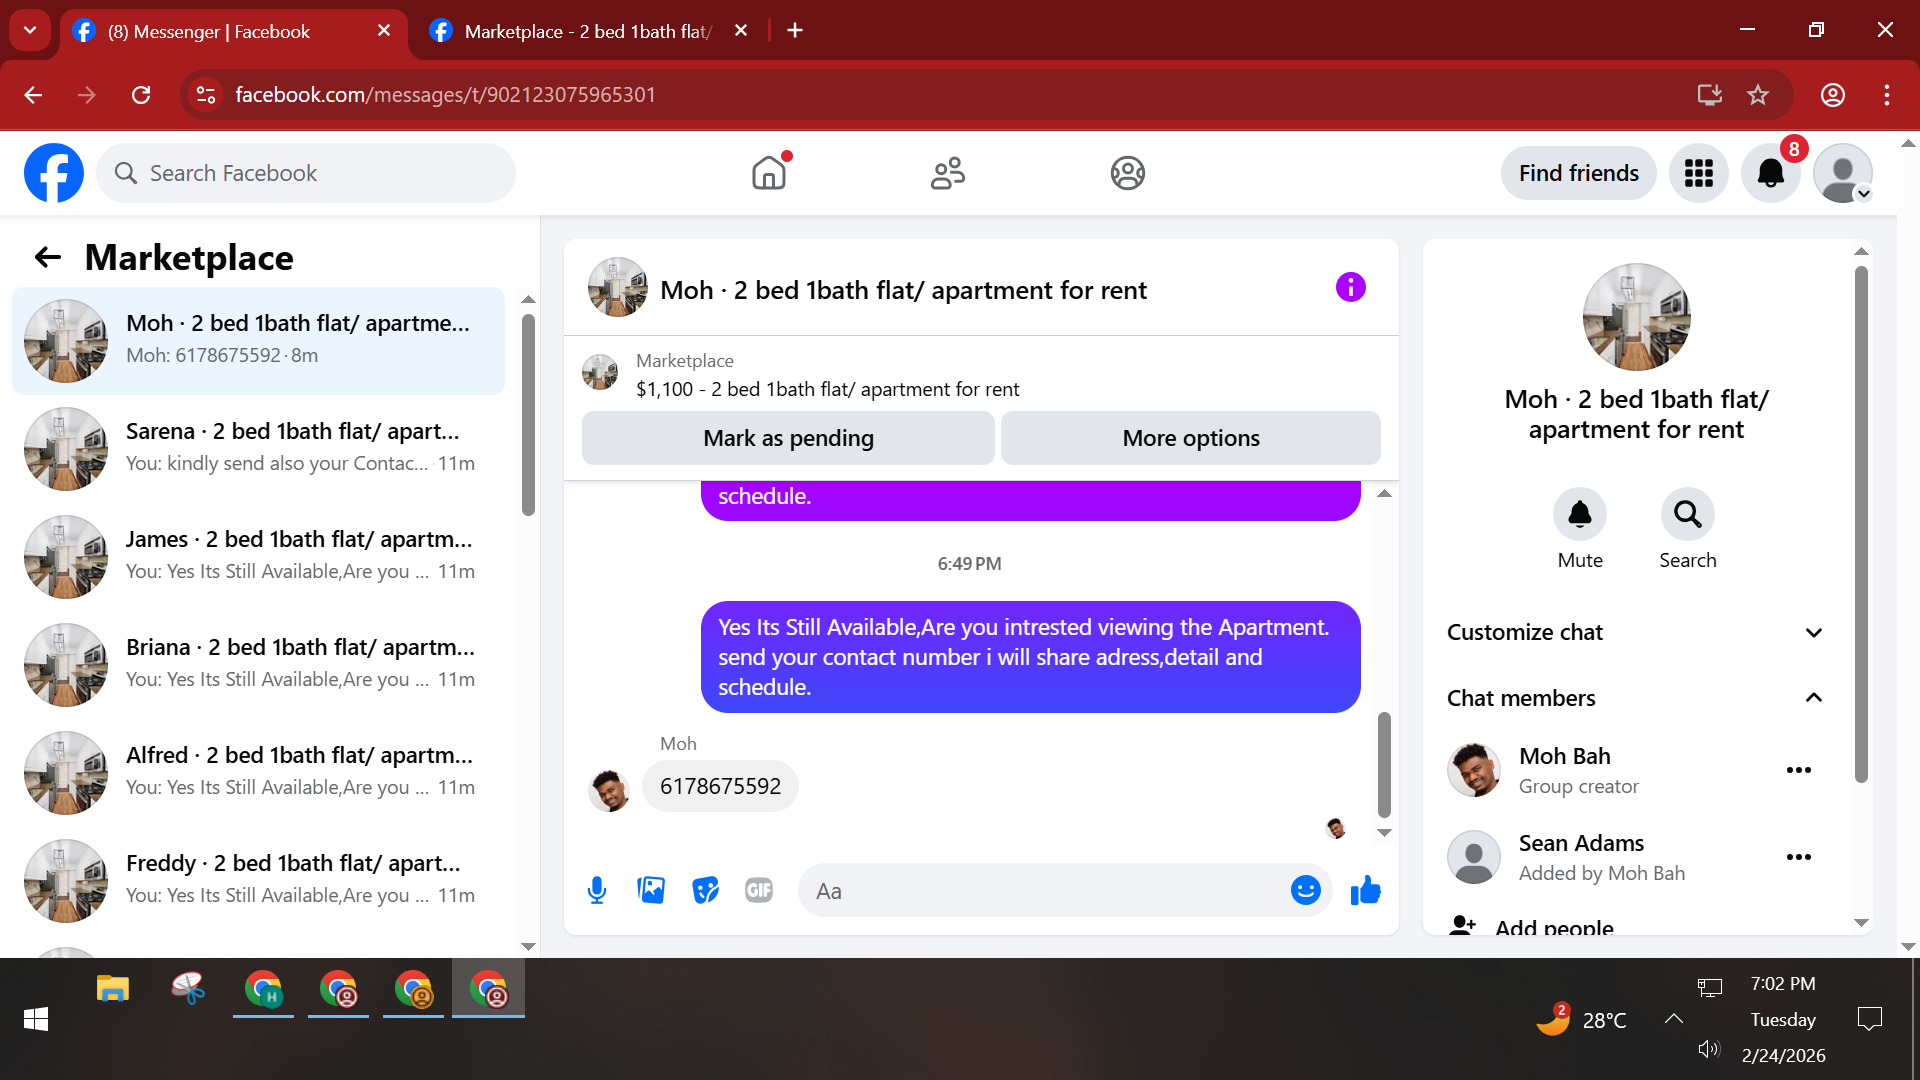Search within the conversation
Image resolution: width=1920 pixels, height=1080 pixels.
pos(1687,514)
